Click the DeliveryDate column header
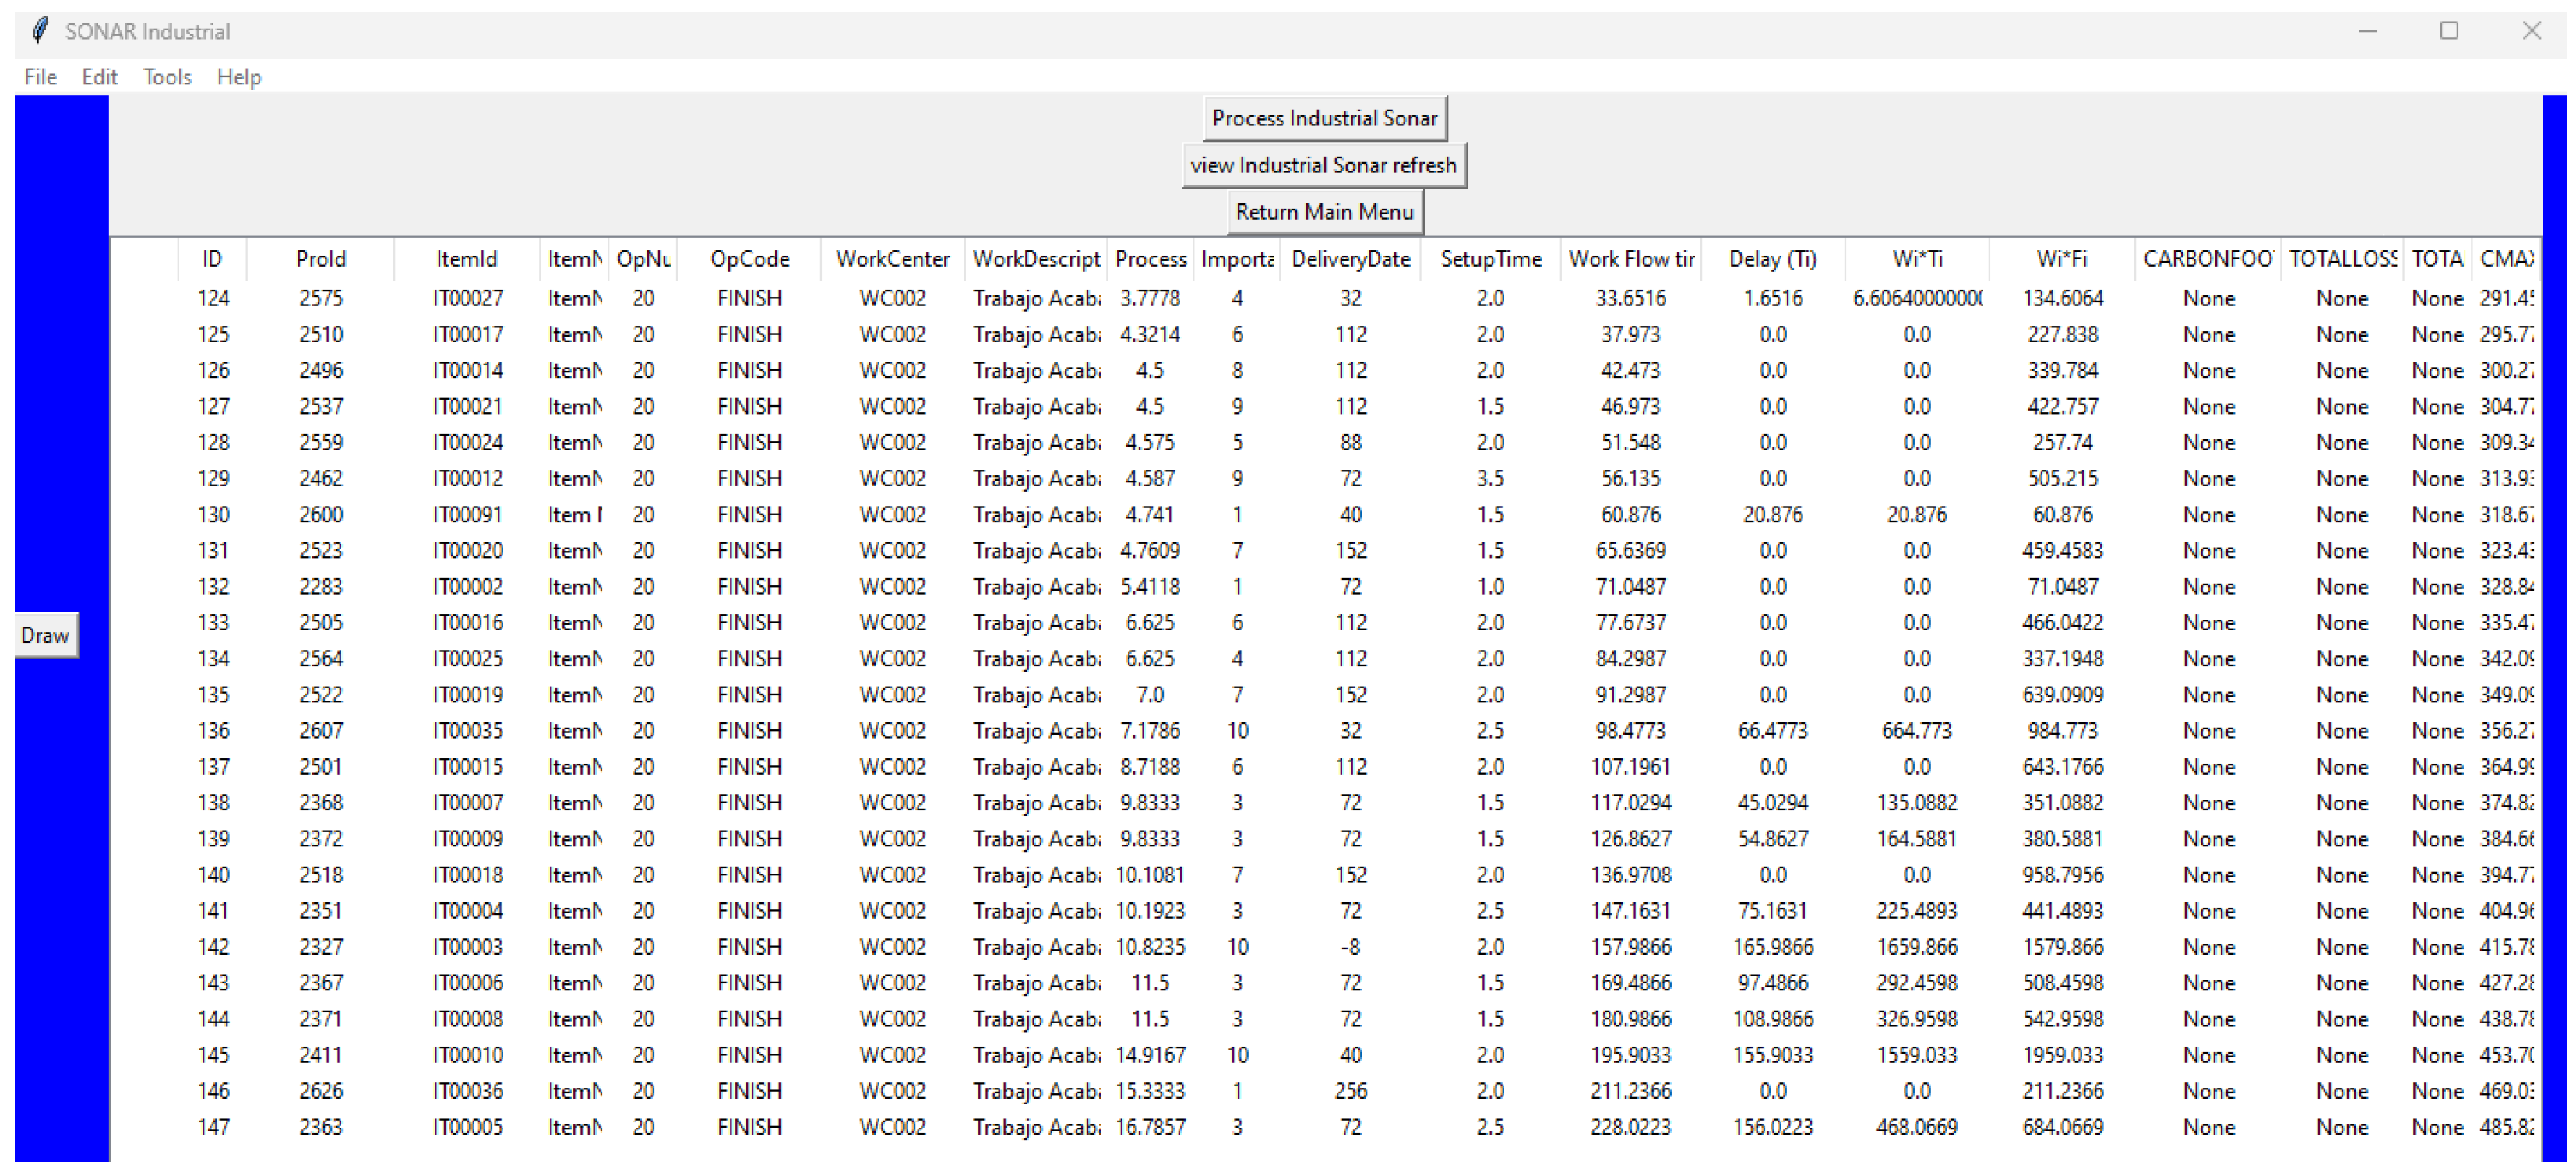 1350,259
